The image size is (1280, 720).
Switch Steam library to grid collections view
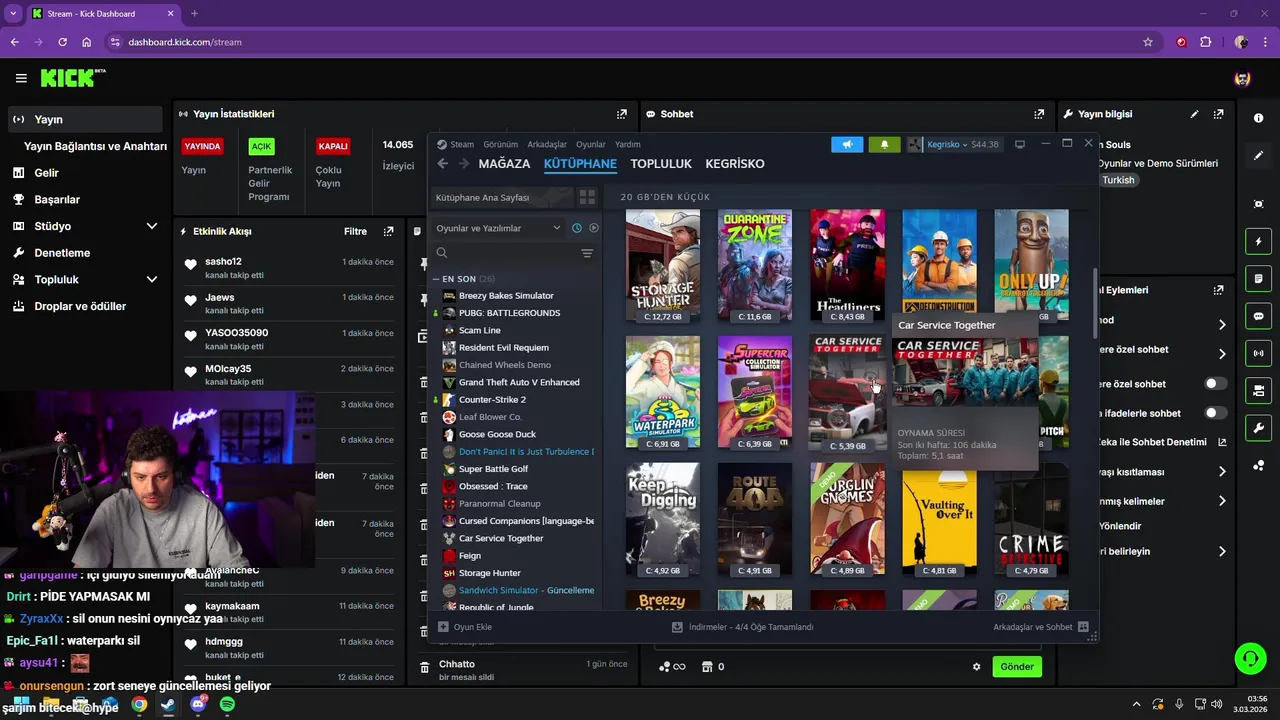point(588,198)
